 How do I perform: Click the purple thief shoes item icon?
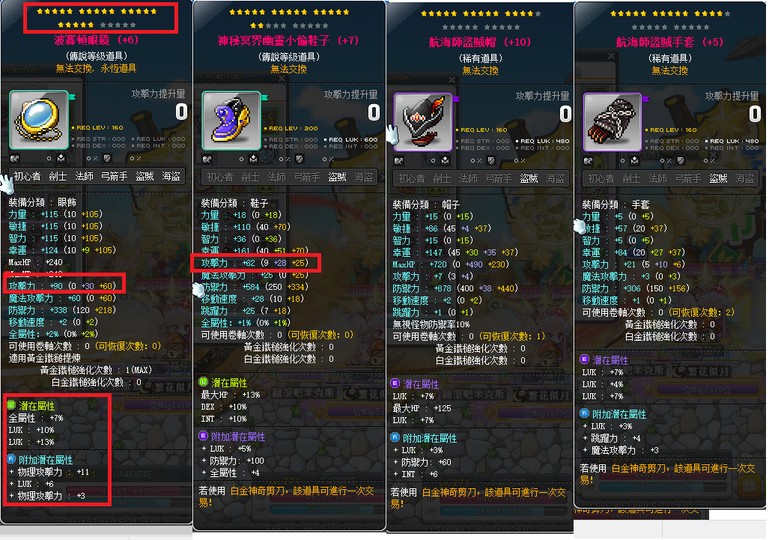231,121
